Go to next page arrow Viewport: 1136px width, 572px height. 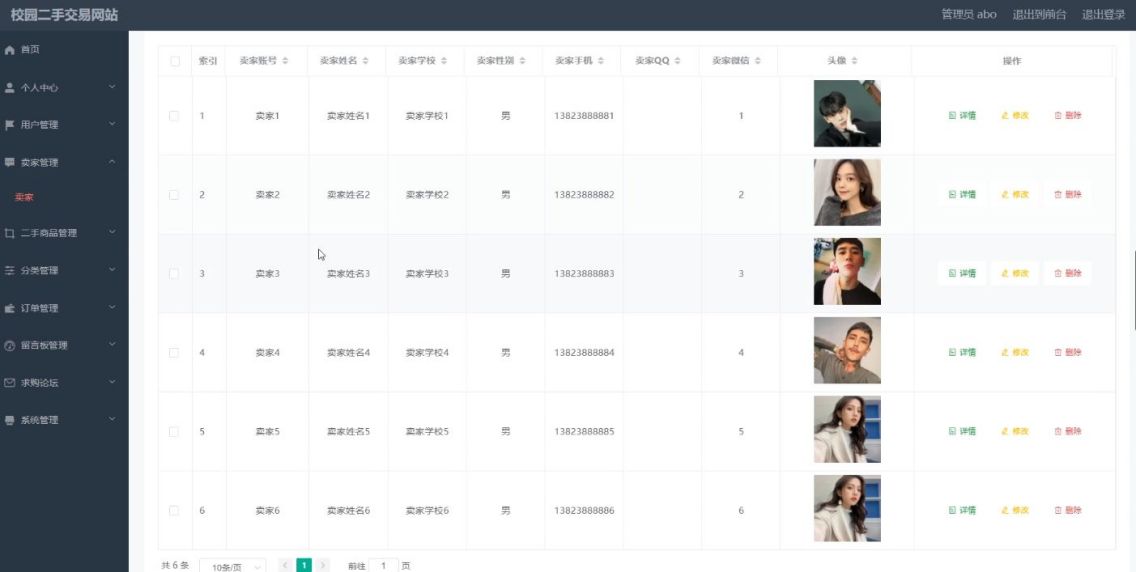[x=323, y=565]
